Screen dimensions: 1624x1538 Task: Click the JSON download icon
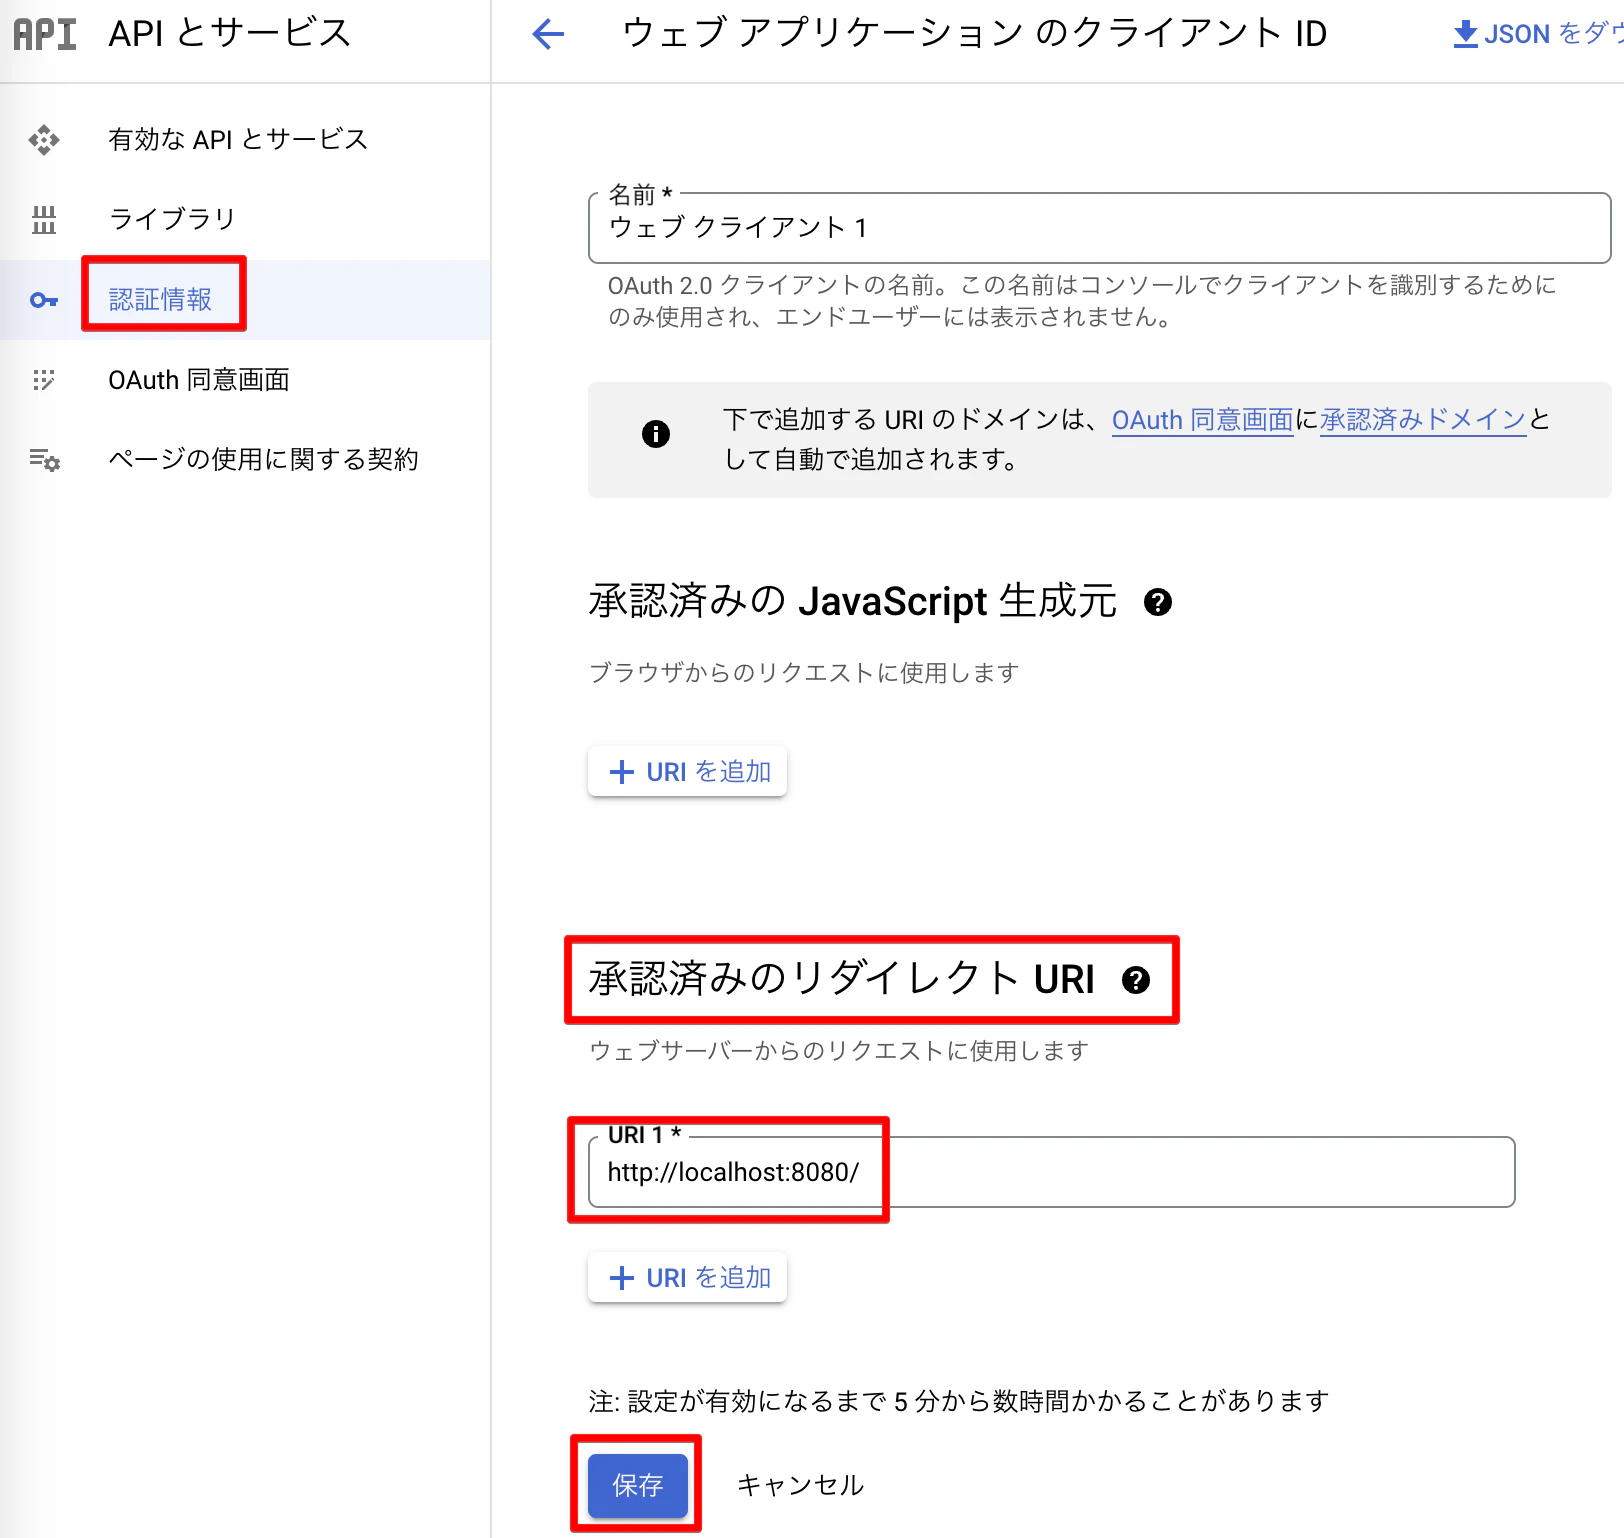coord(1465,34)
